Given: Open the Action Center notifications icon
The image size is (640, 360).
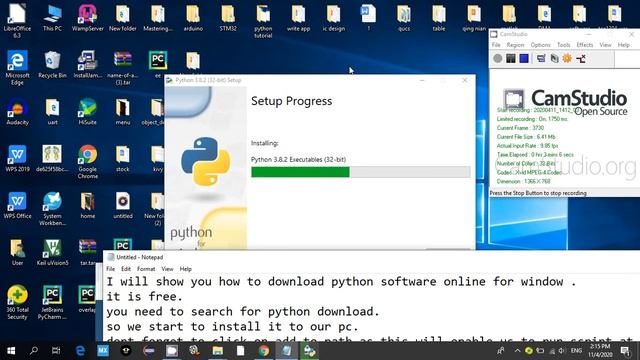Looking at the screenshot, I should point(625,351).
